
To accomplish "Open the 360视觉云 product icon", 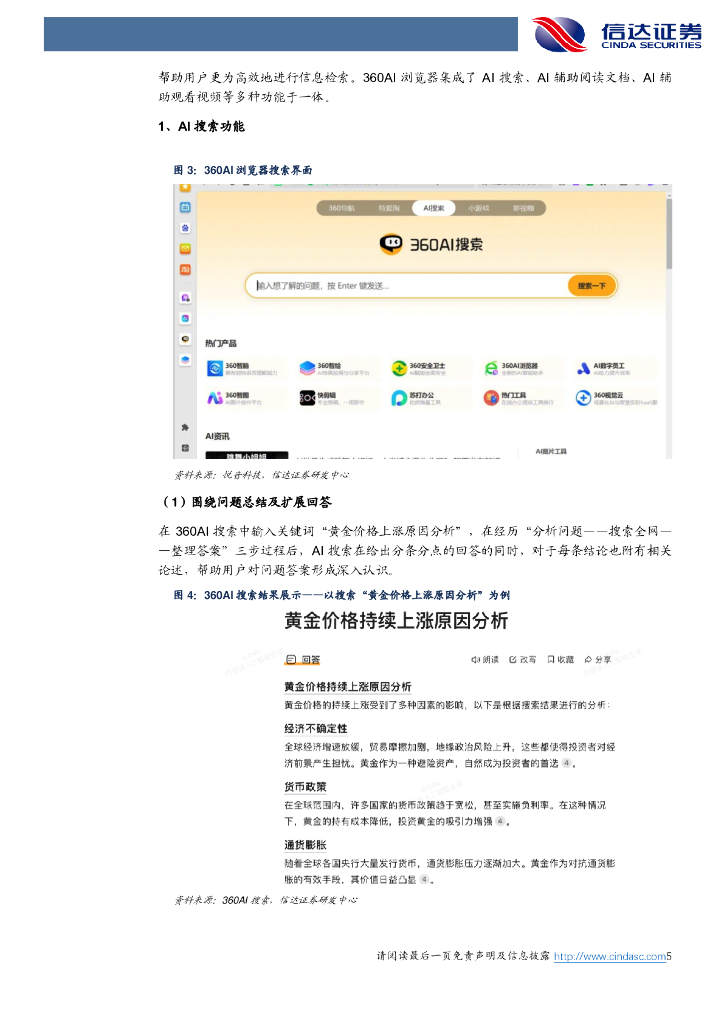I will tap(583, 398).
